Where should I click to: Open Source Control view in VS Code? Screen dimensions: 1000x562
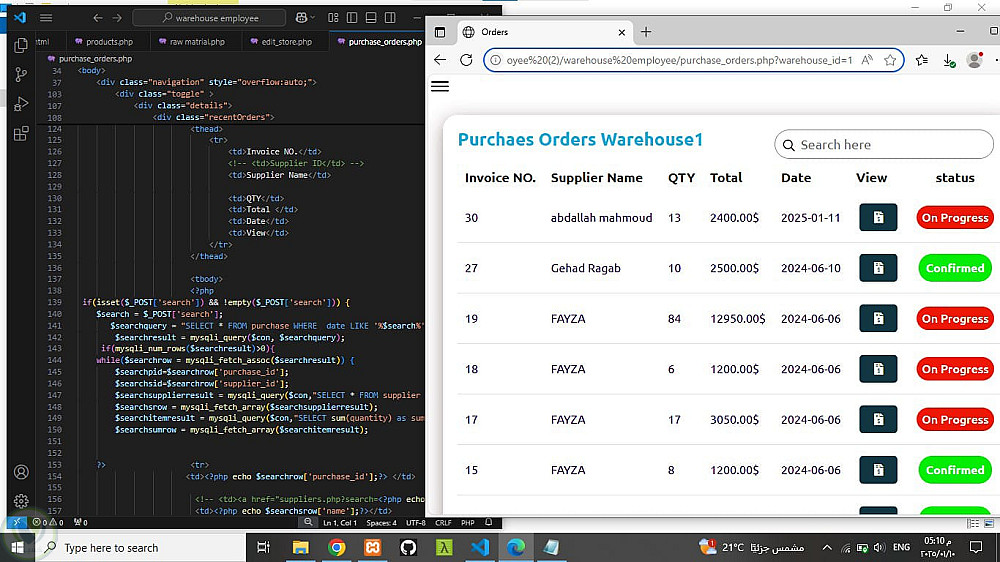pyautogui.click(x=21, y=75)
